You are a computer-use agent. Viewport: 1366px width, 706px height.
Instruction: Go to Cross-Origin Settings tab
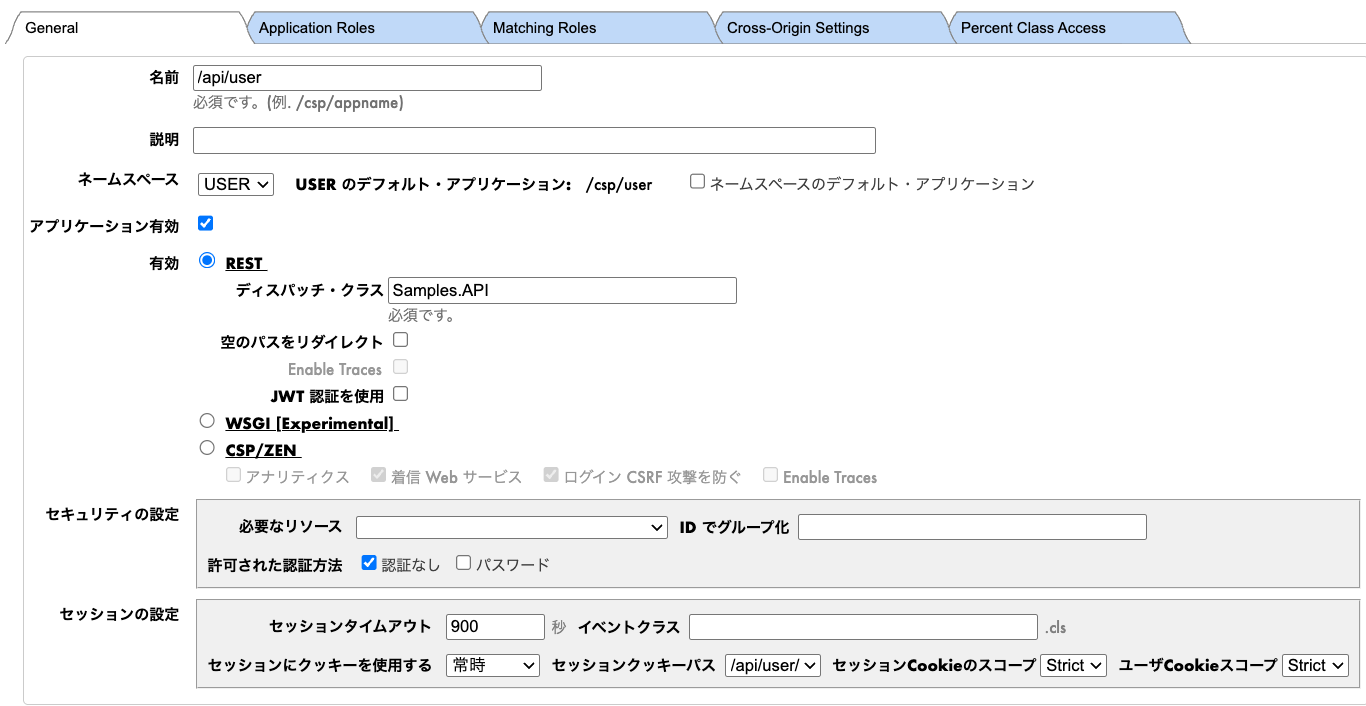tap(798, 28)
